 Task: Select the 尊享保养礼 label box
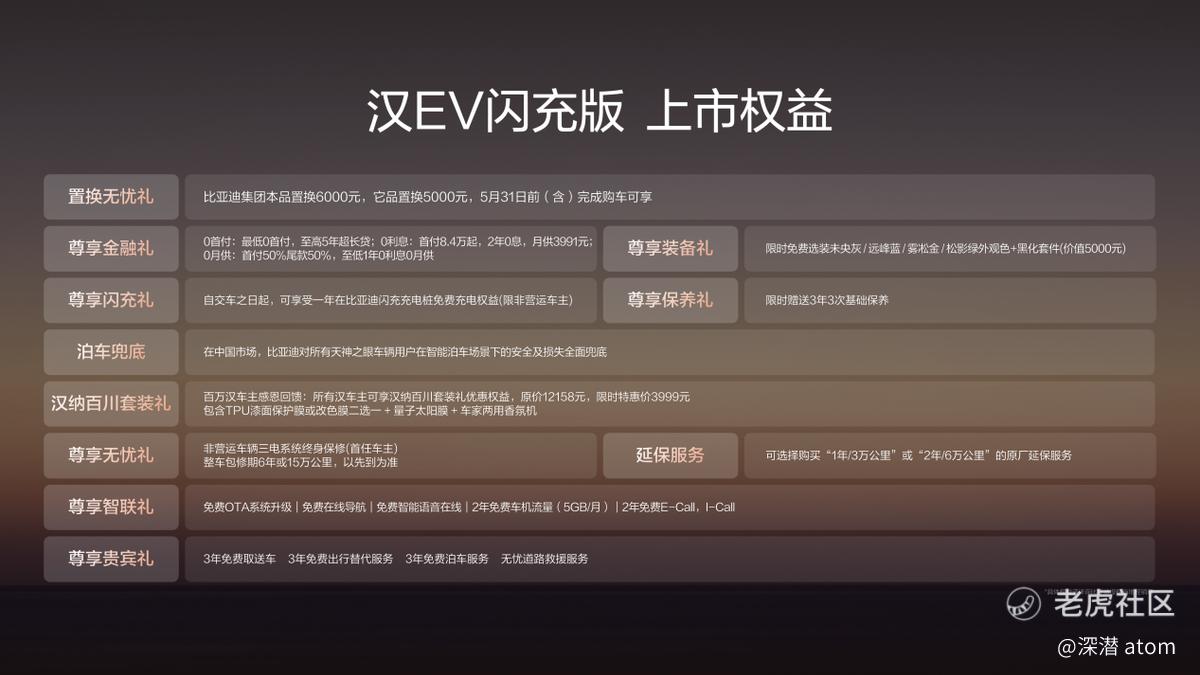670,300
